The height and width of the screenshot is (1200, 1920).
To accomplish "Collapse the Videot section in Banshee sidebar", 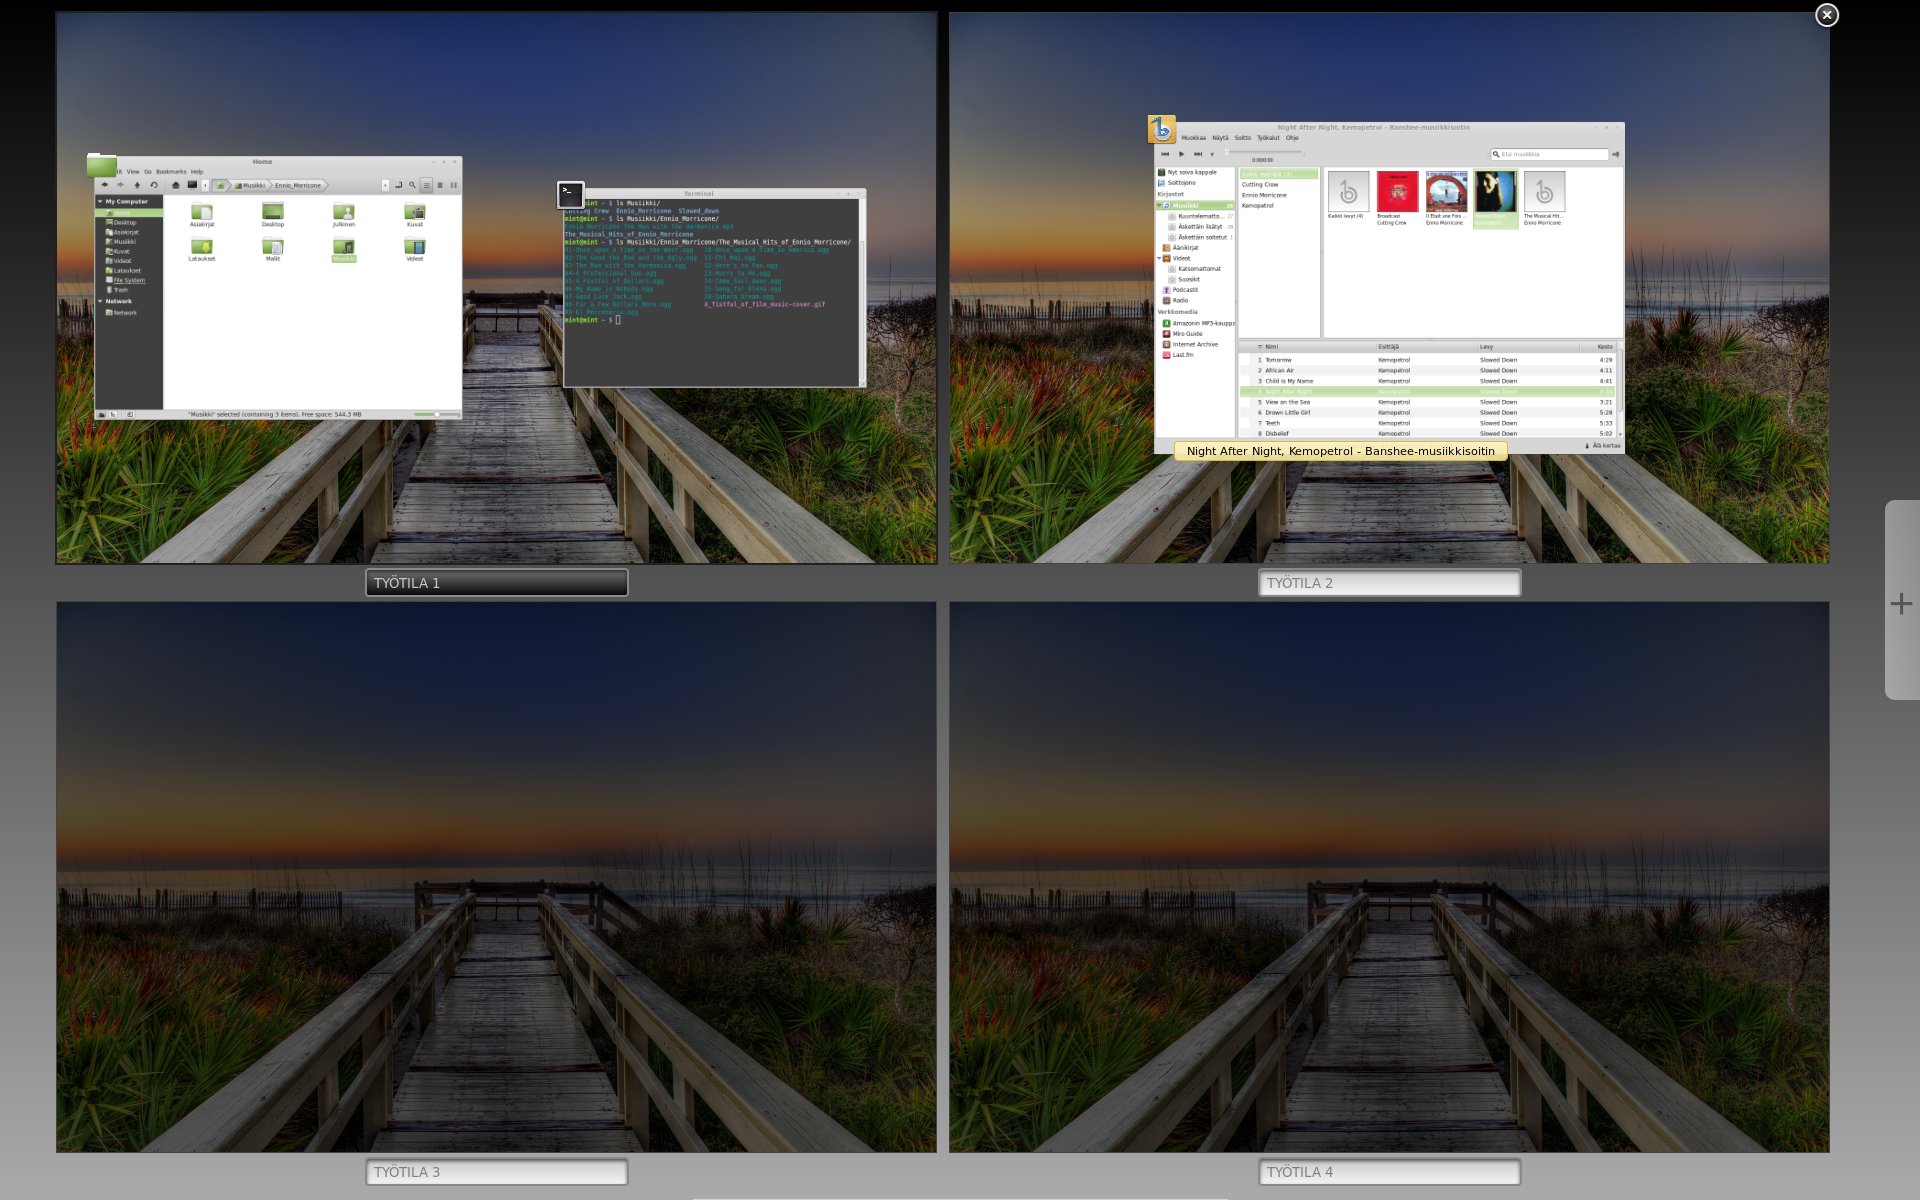I will [x=1160, y=258].
